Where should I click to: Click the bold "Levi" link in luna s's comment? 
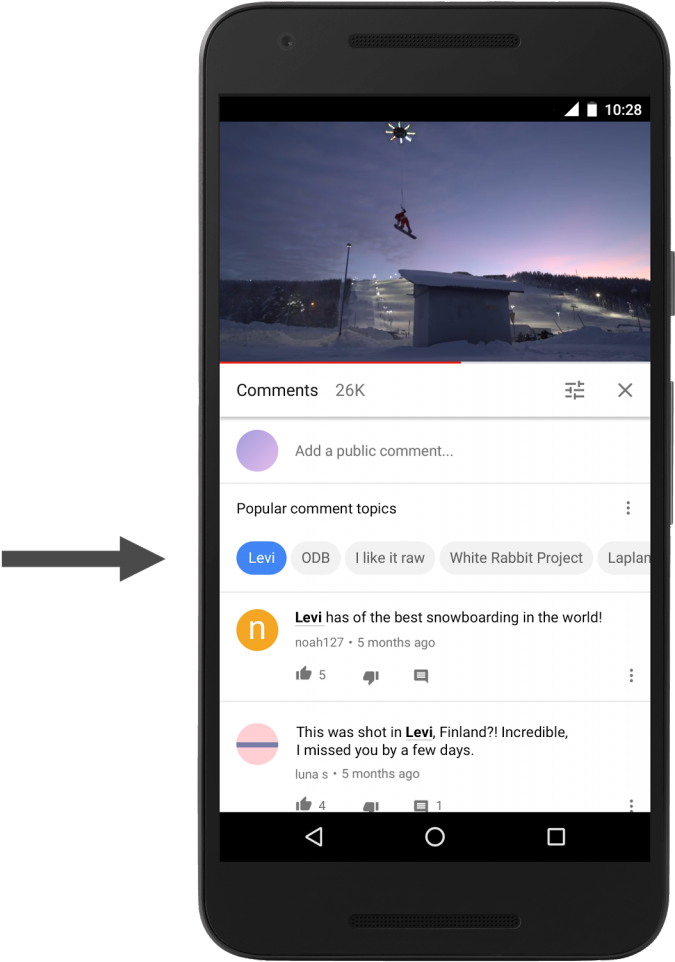pos(419,732)
